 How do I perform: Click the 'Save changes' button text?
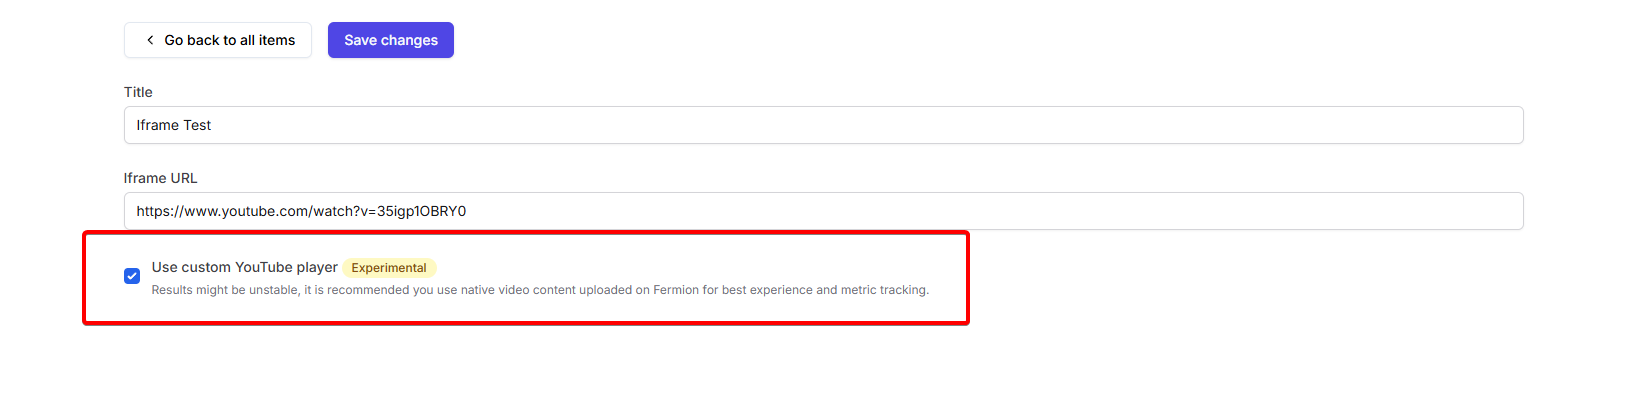click(x=391, y=40)
